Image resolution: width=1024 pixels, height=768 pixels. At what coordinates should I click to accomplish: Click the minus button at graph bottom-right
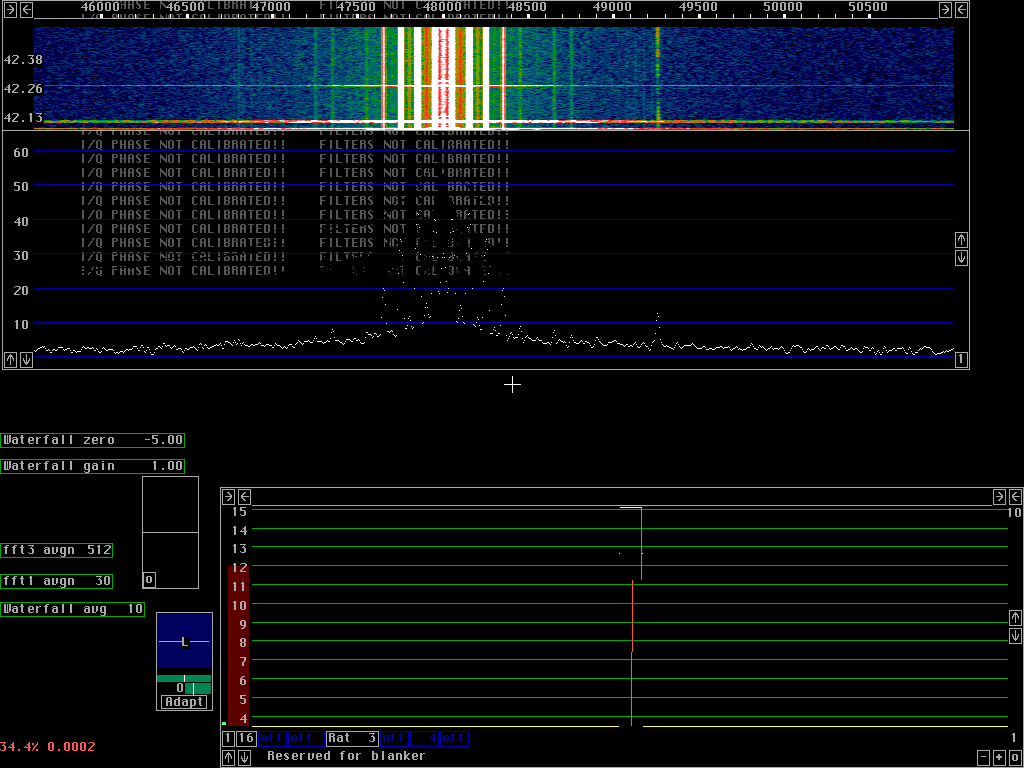pyautogui.click(x=984, y=758)
